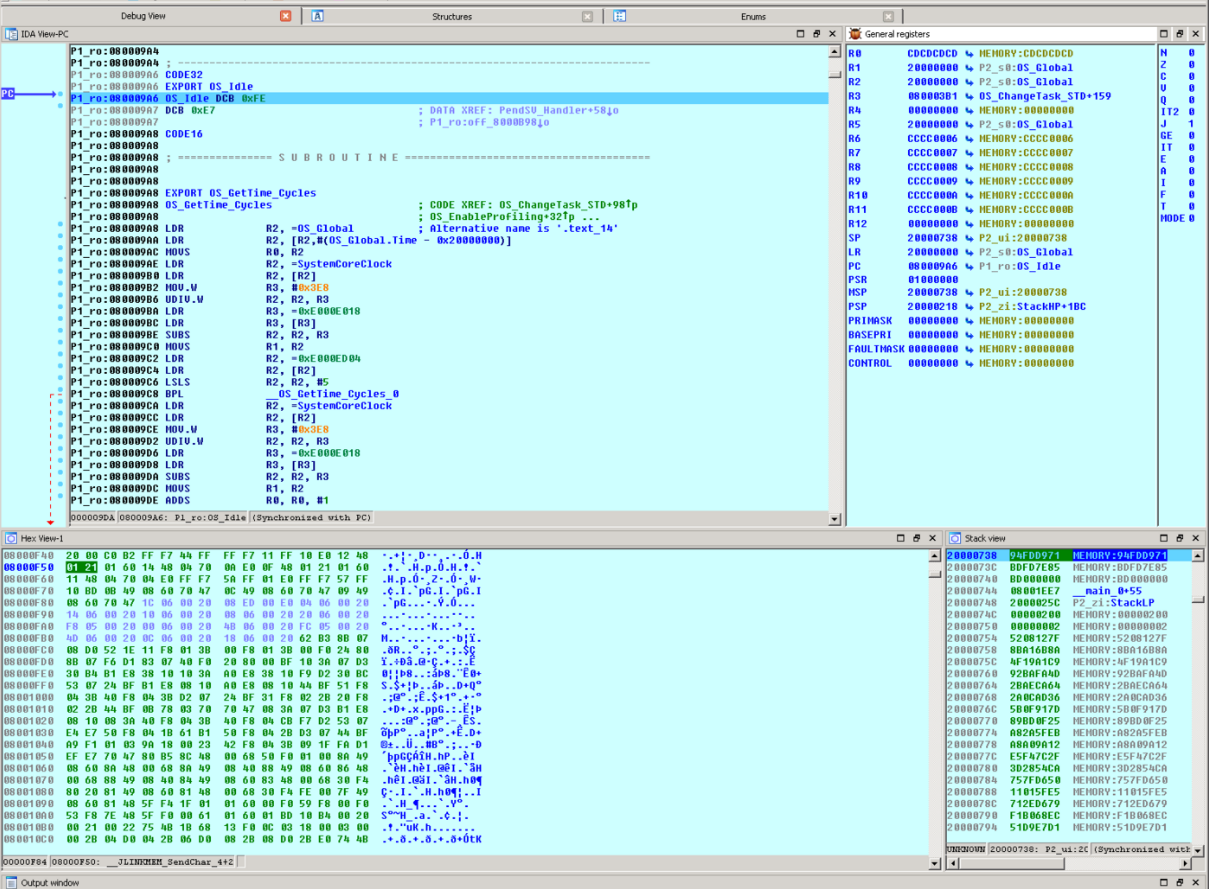Viewport: 1209px width, 889px height.
Task: Maximize the Hex View-1 panel
Action: [x=900, y=538]
